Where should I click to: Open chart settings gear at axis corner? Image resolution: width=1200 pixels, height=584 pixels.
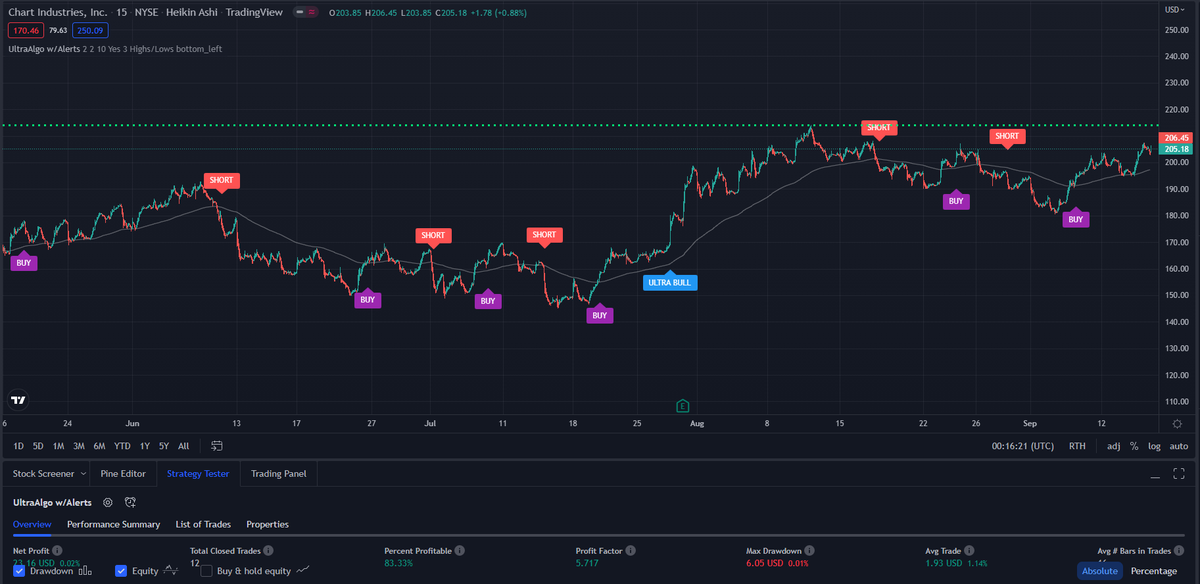pyautogui.click(x=1177, y=424)
